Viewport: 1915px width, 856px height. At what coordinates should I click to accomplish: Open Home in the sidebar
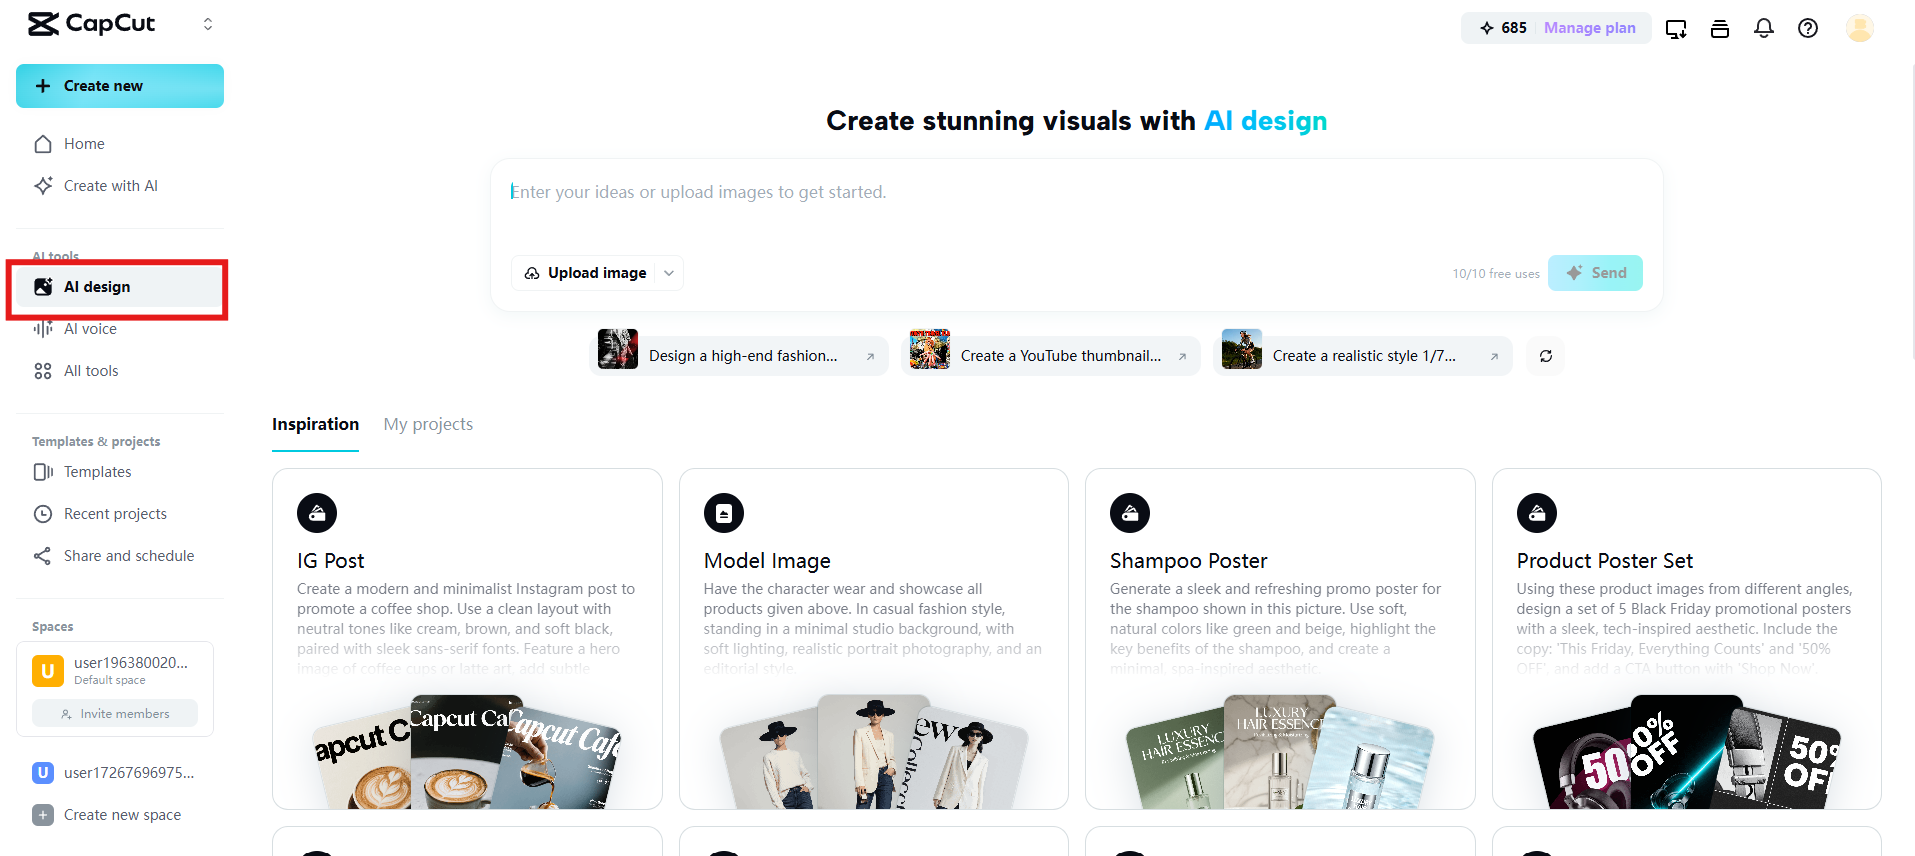click(120, 144)
